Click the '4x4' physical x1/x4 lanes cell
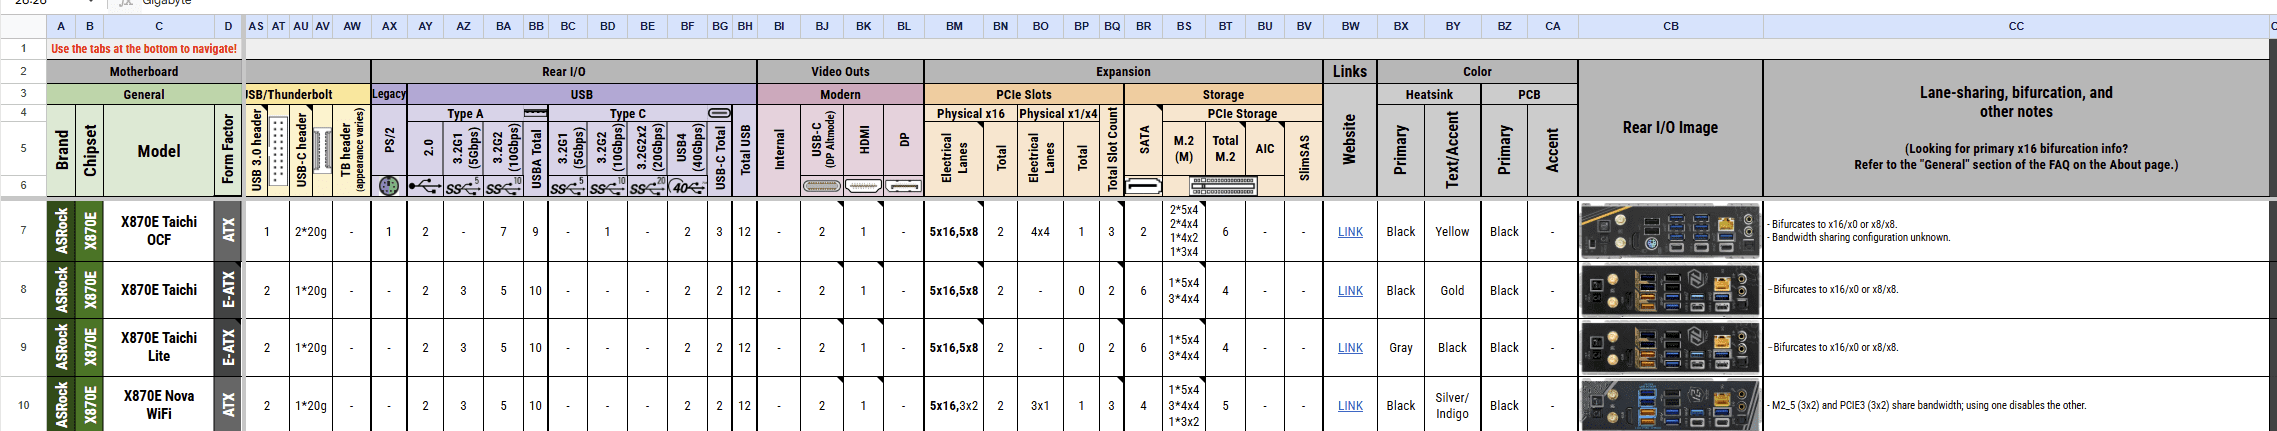This screenshot has width=2277, height=431. [1040, 231]
